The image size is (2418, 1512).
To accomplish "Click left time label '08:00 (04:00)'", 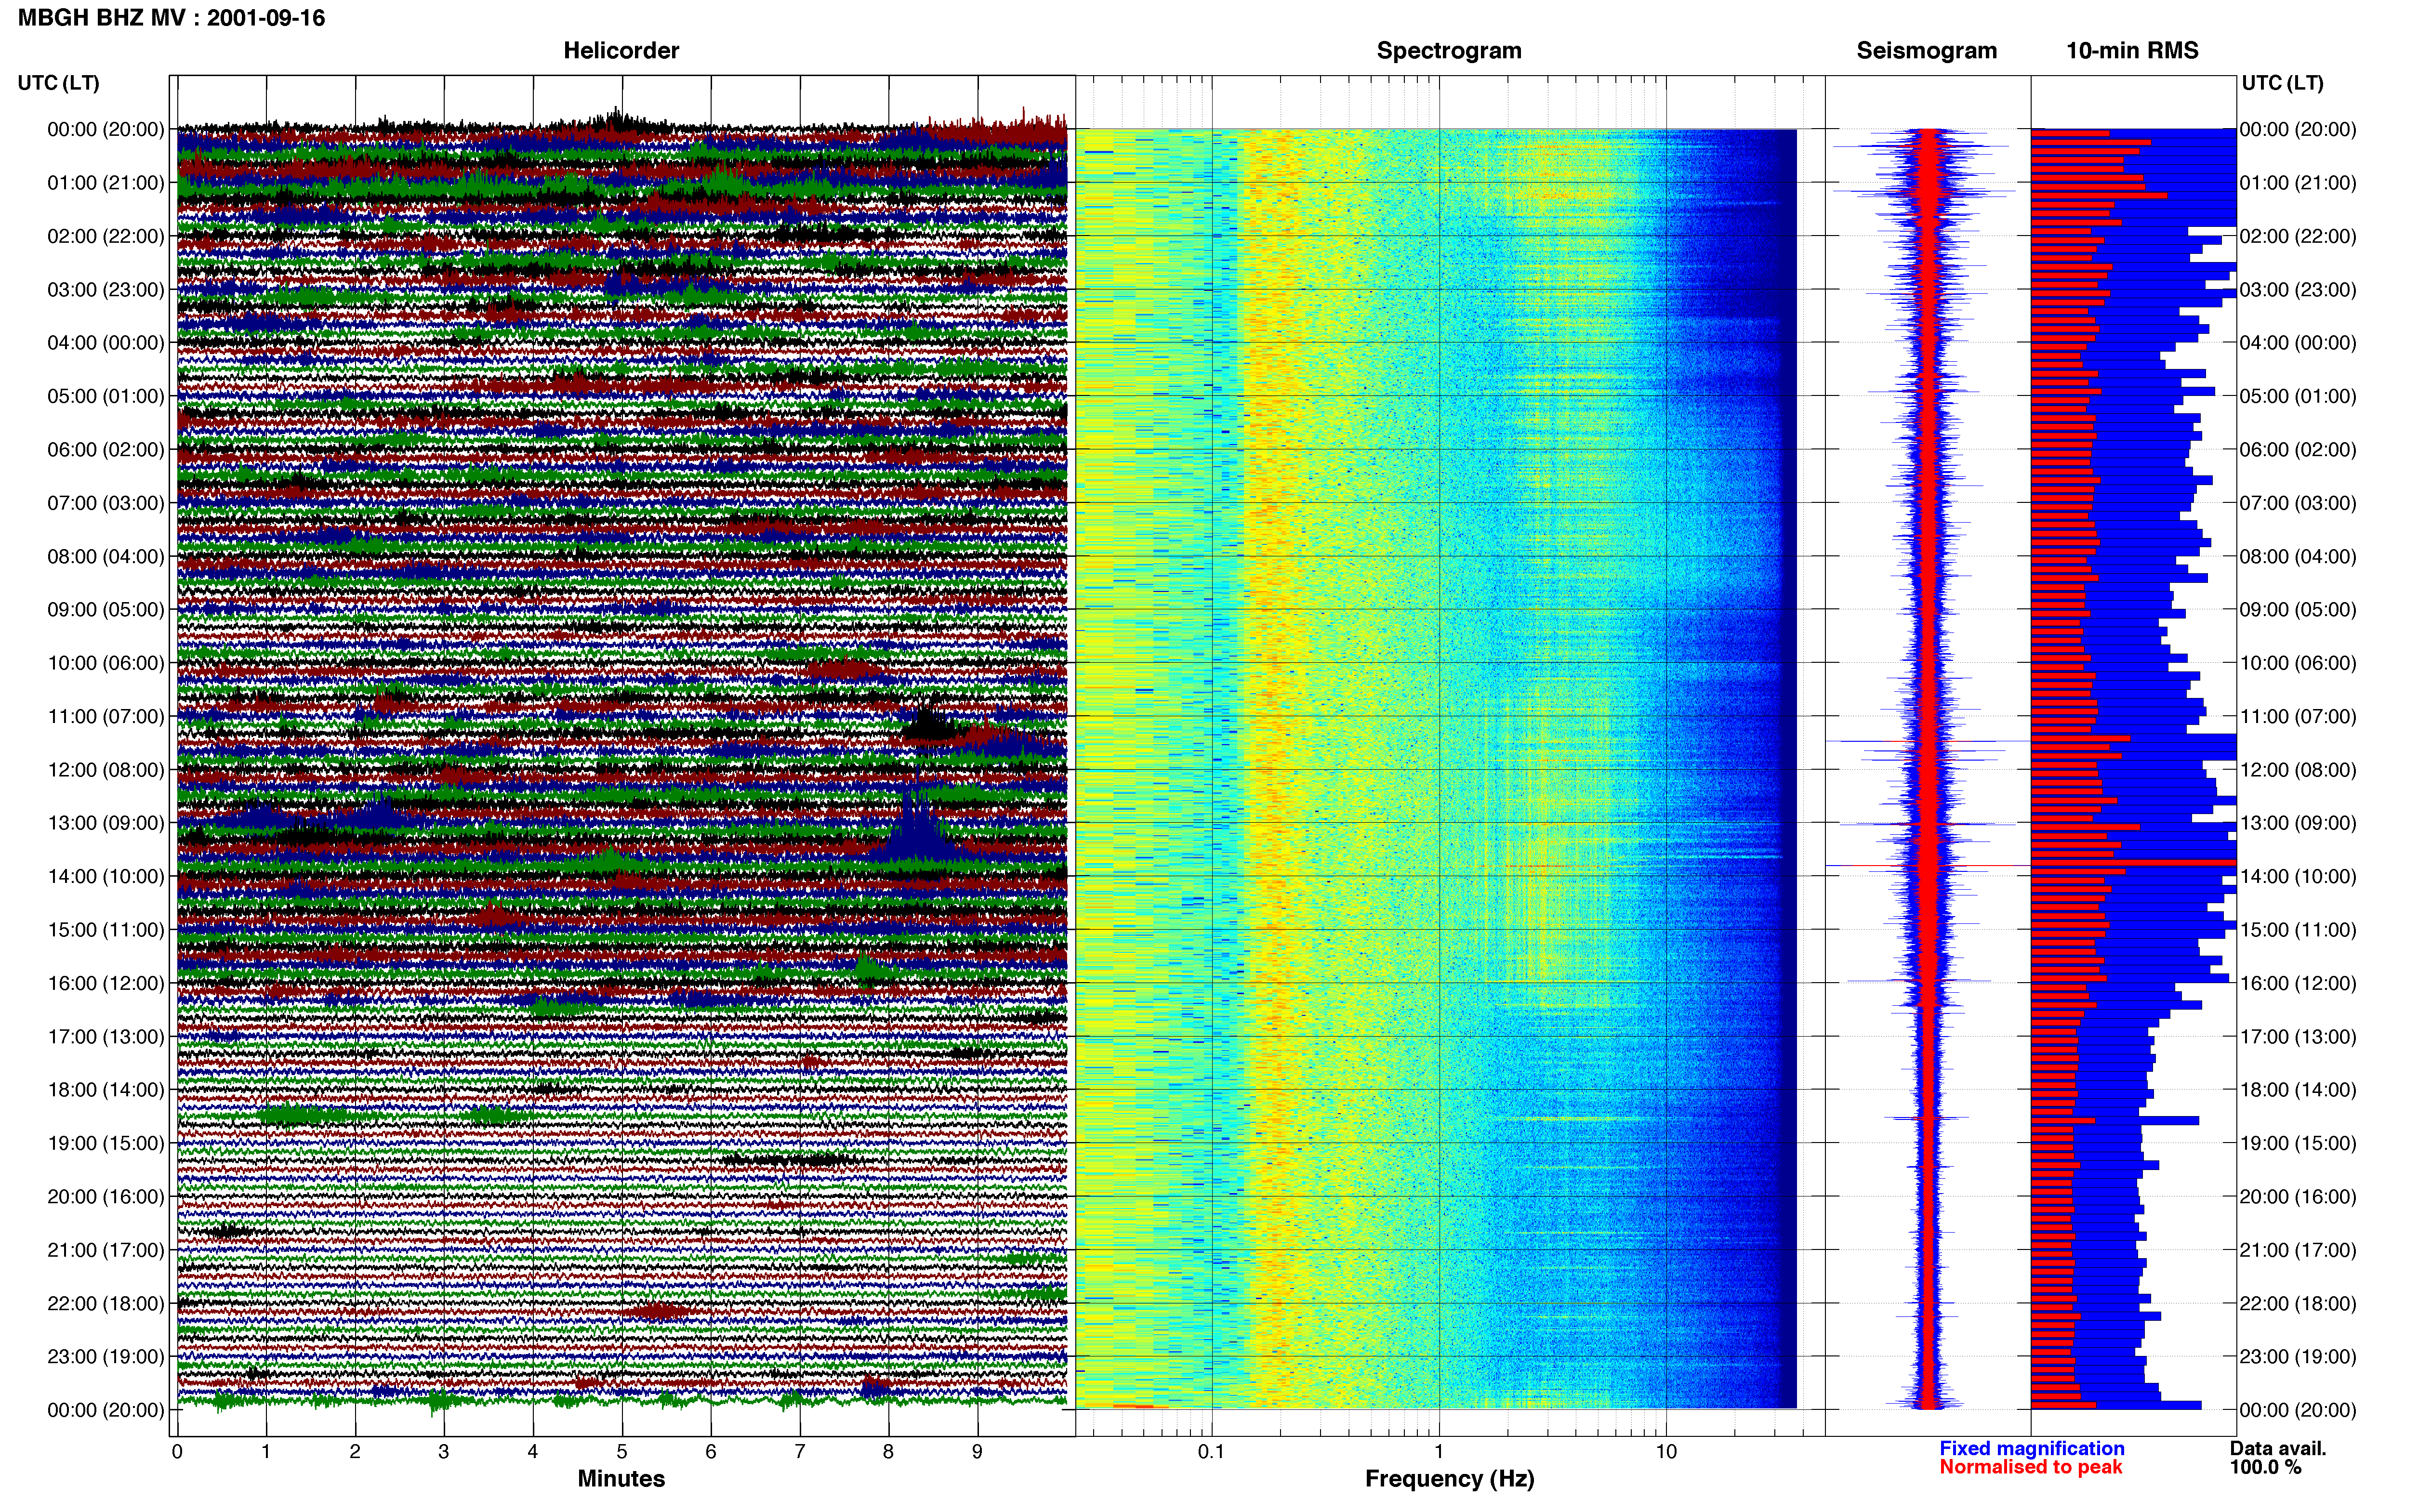I will pyautogui.click(x=105, y=556).
